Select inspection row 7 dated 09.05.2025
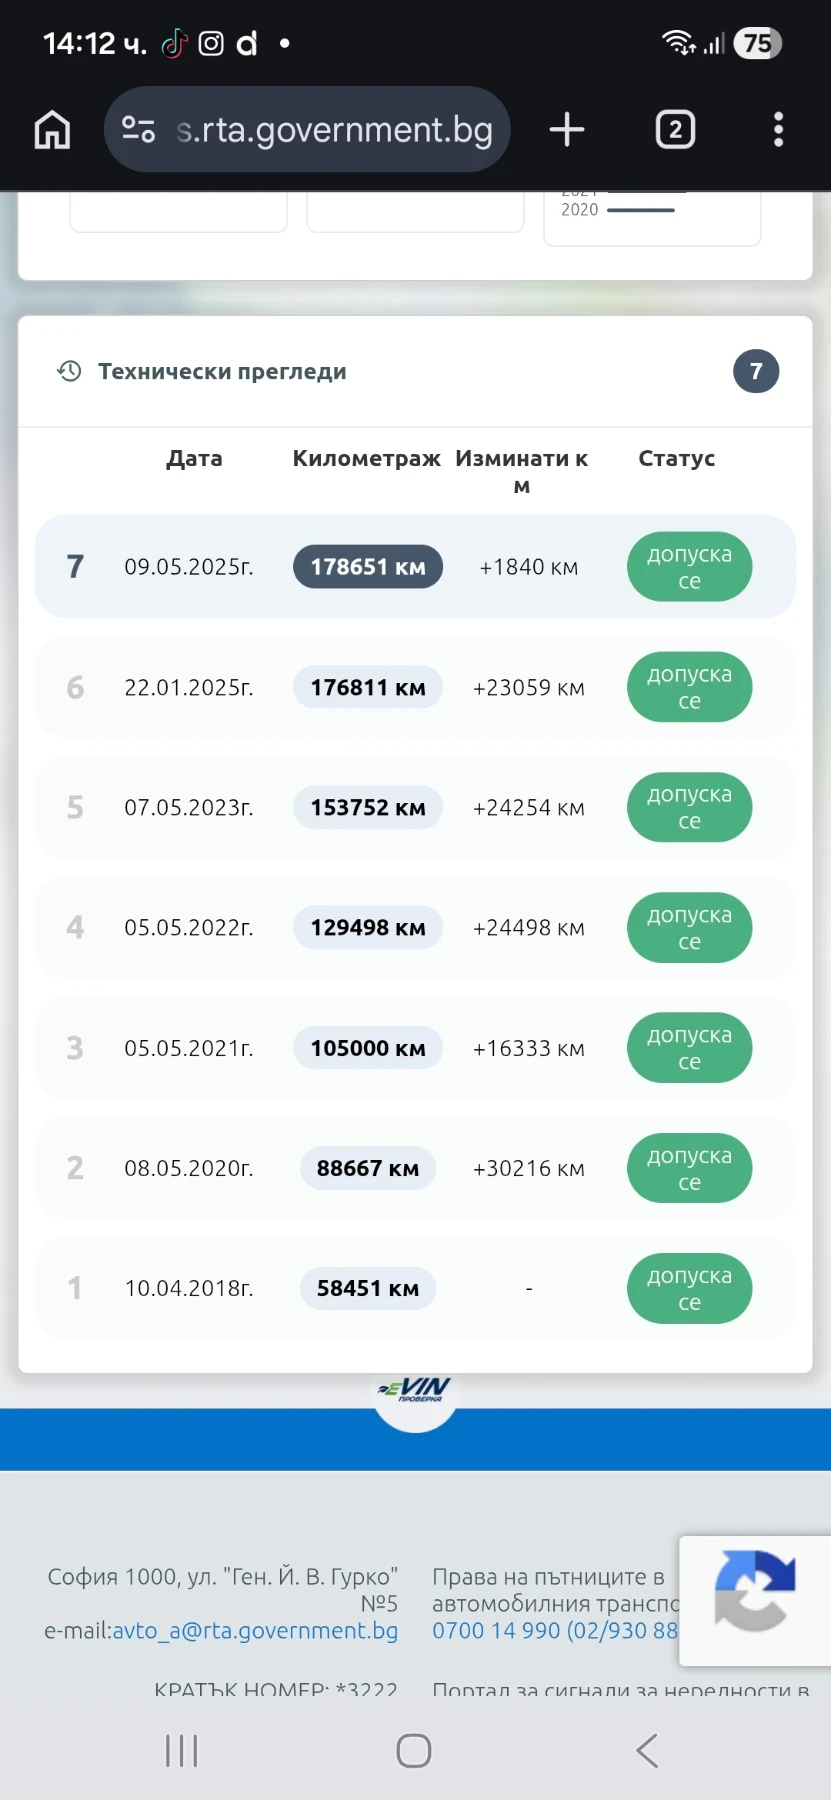This screenshot has width=831, height=1800. pos(188,567)
